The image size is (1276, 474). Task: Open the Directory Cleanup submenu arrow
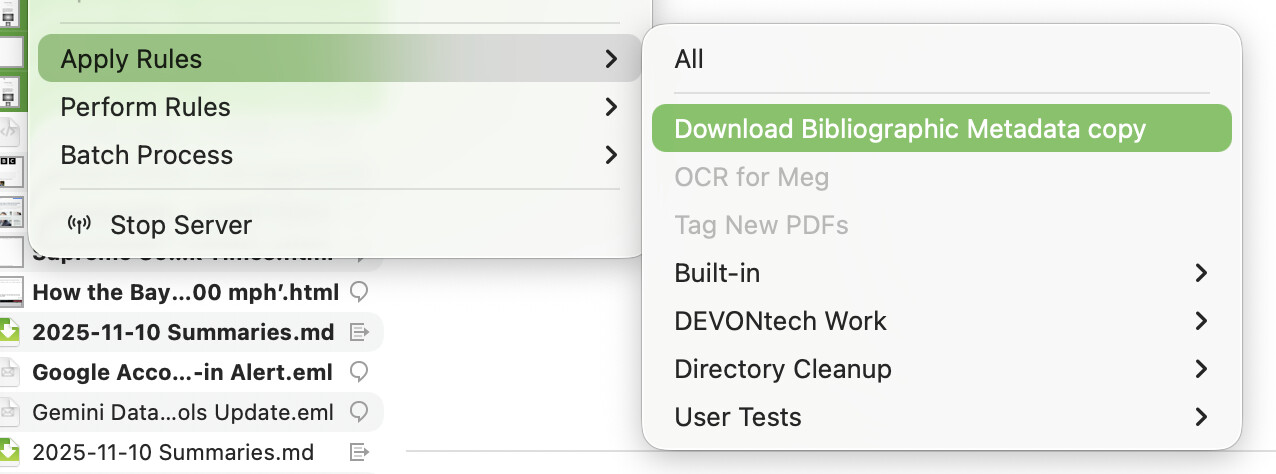point(1201,369)
